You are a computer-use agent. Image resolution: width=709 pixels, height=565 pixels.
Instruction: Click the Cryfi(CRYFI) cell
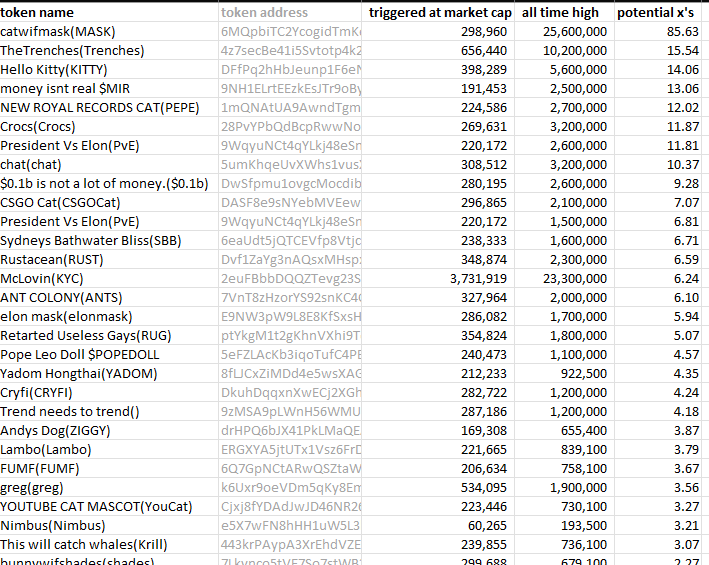click(109, 392)
